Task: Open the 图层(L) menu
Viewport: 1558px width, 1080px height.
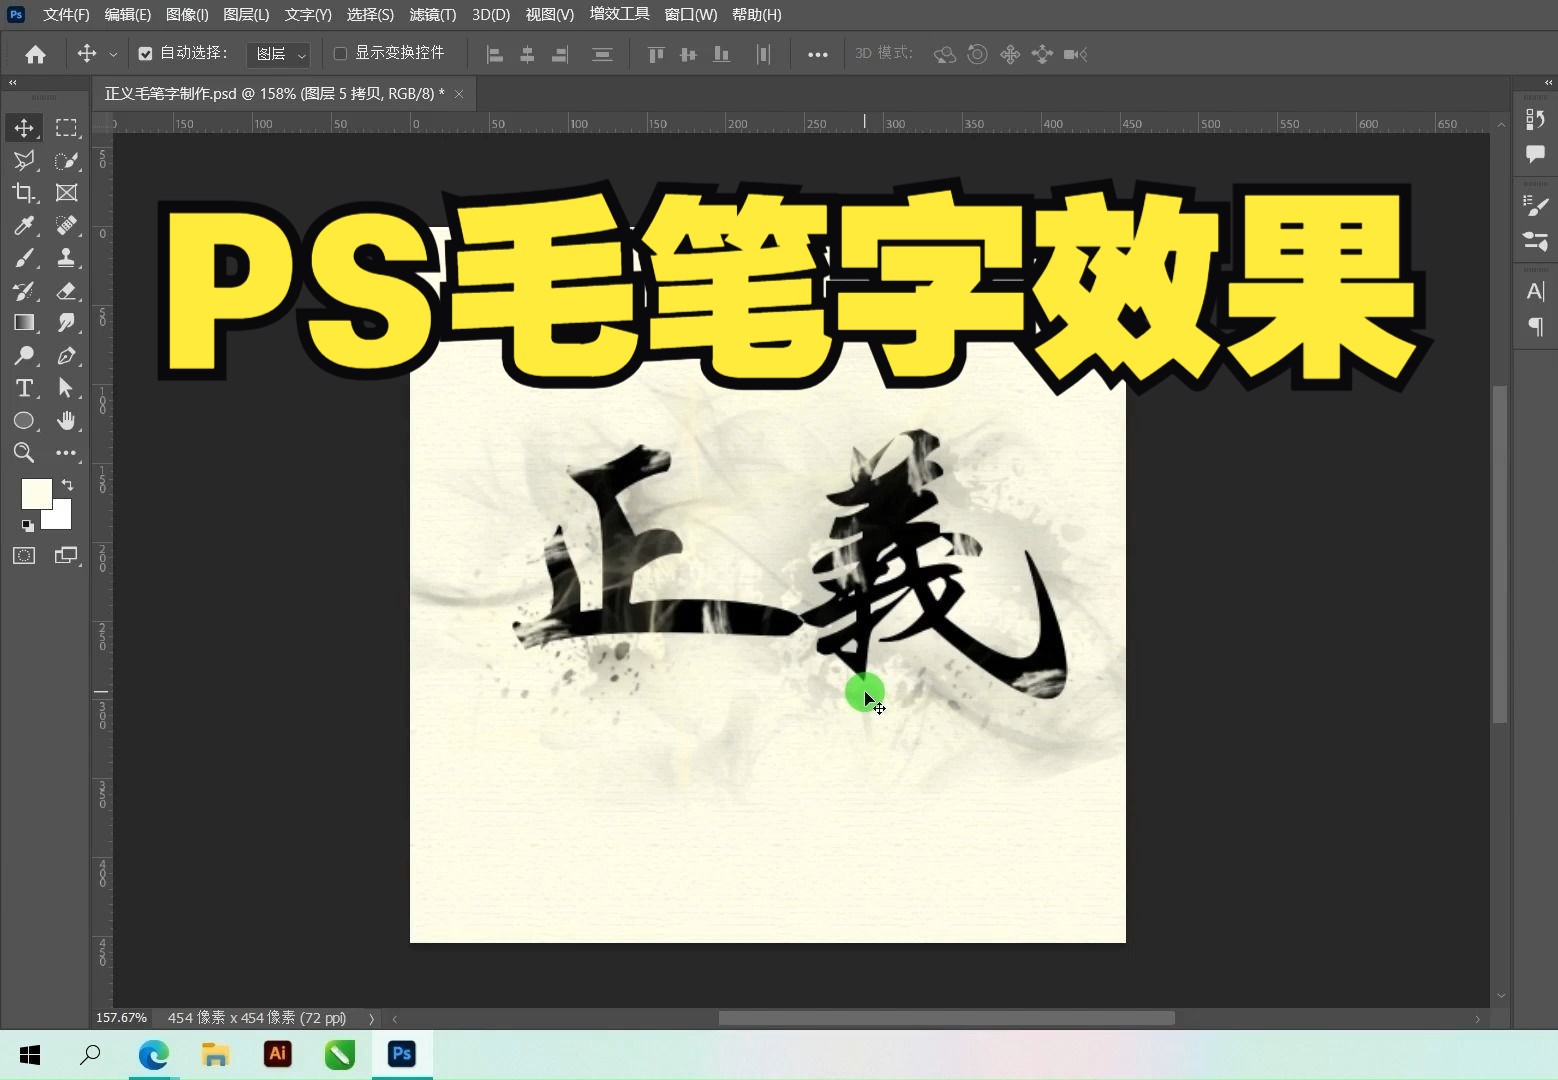Action: click(x=246, y=15)
